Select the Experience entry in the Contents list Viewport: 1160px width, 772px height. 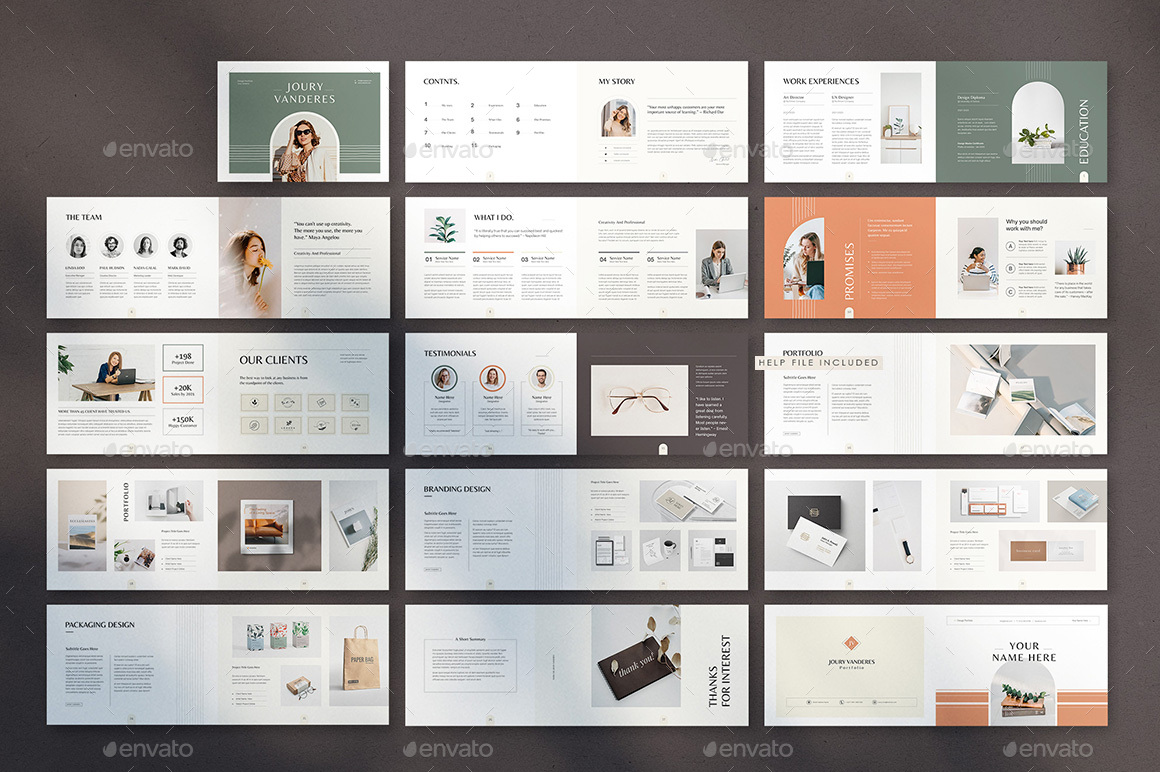click(495, 105)
